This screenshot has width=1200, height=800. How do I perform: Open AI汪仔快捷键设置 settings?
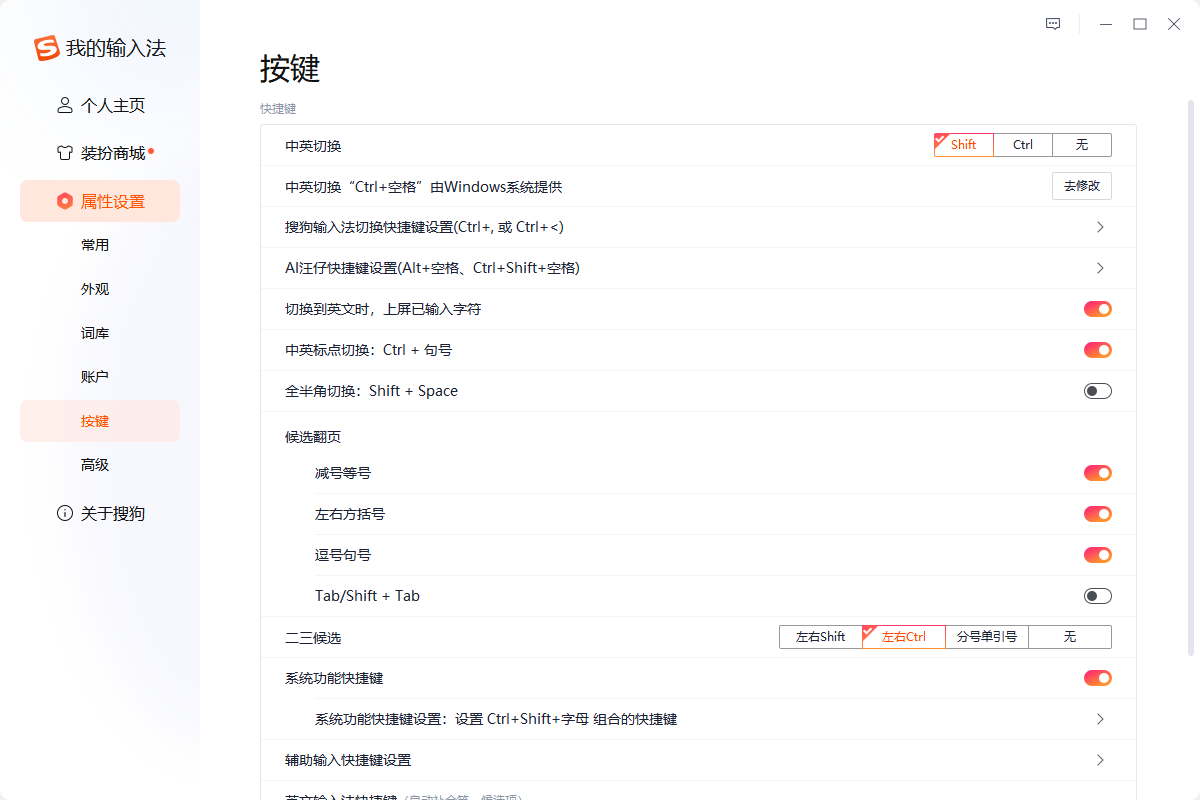coord(1100,267)
